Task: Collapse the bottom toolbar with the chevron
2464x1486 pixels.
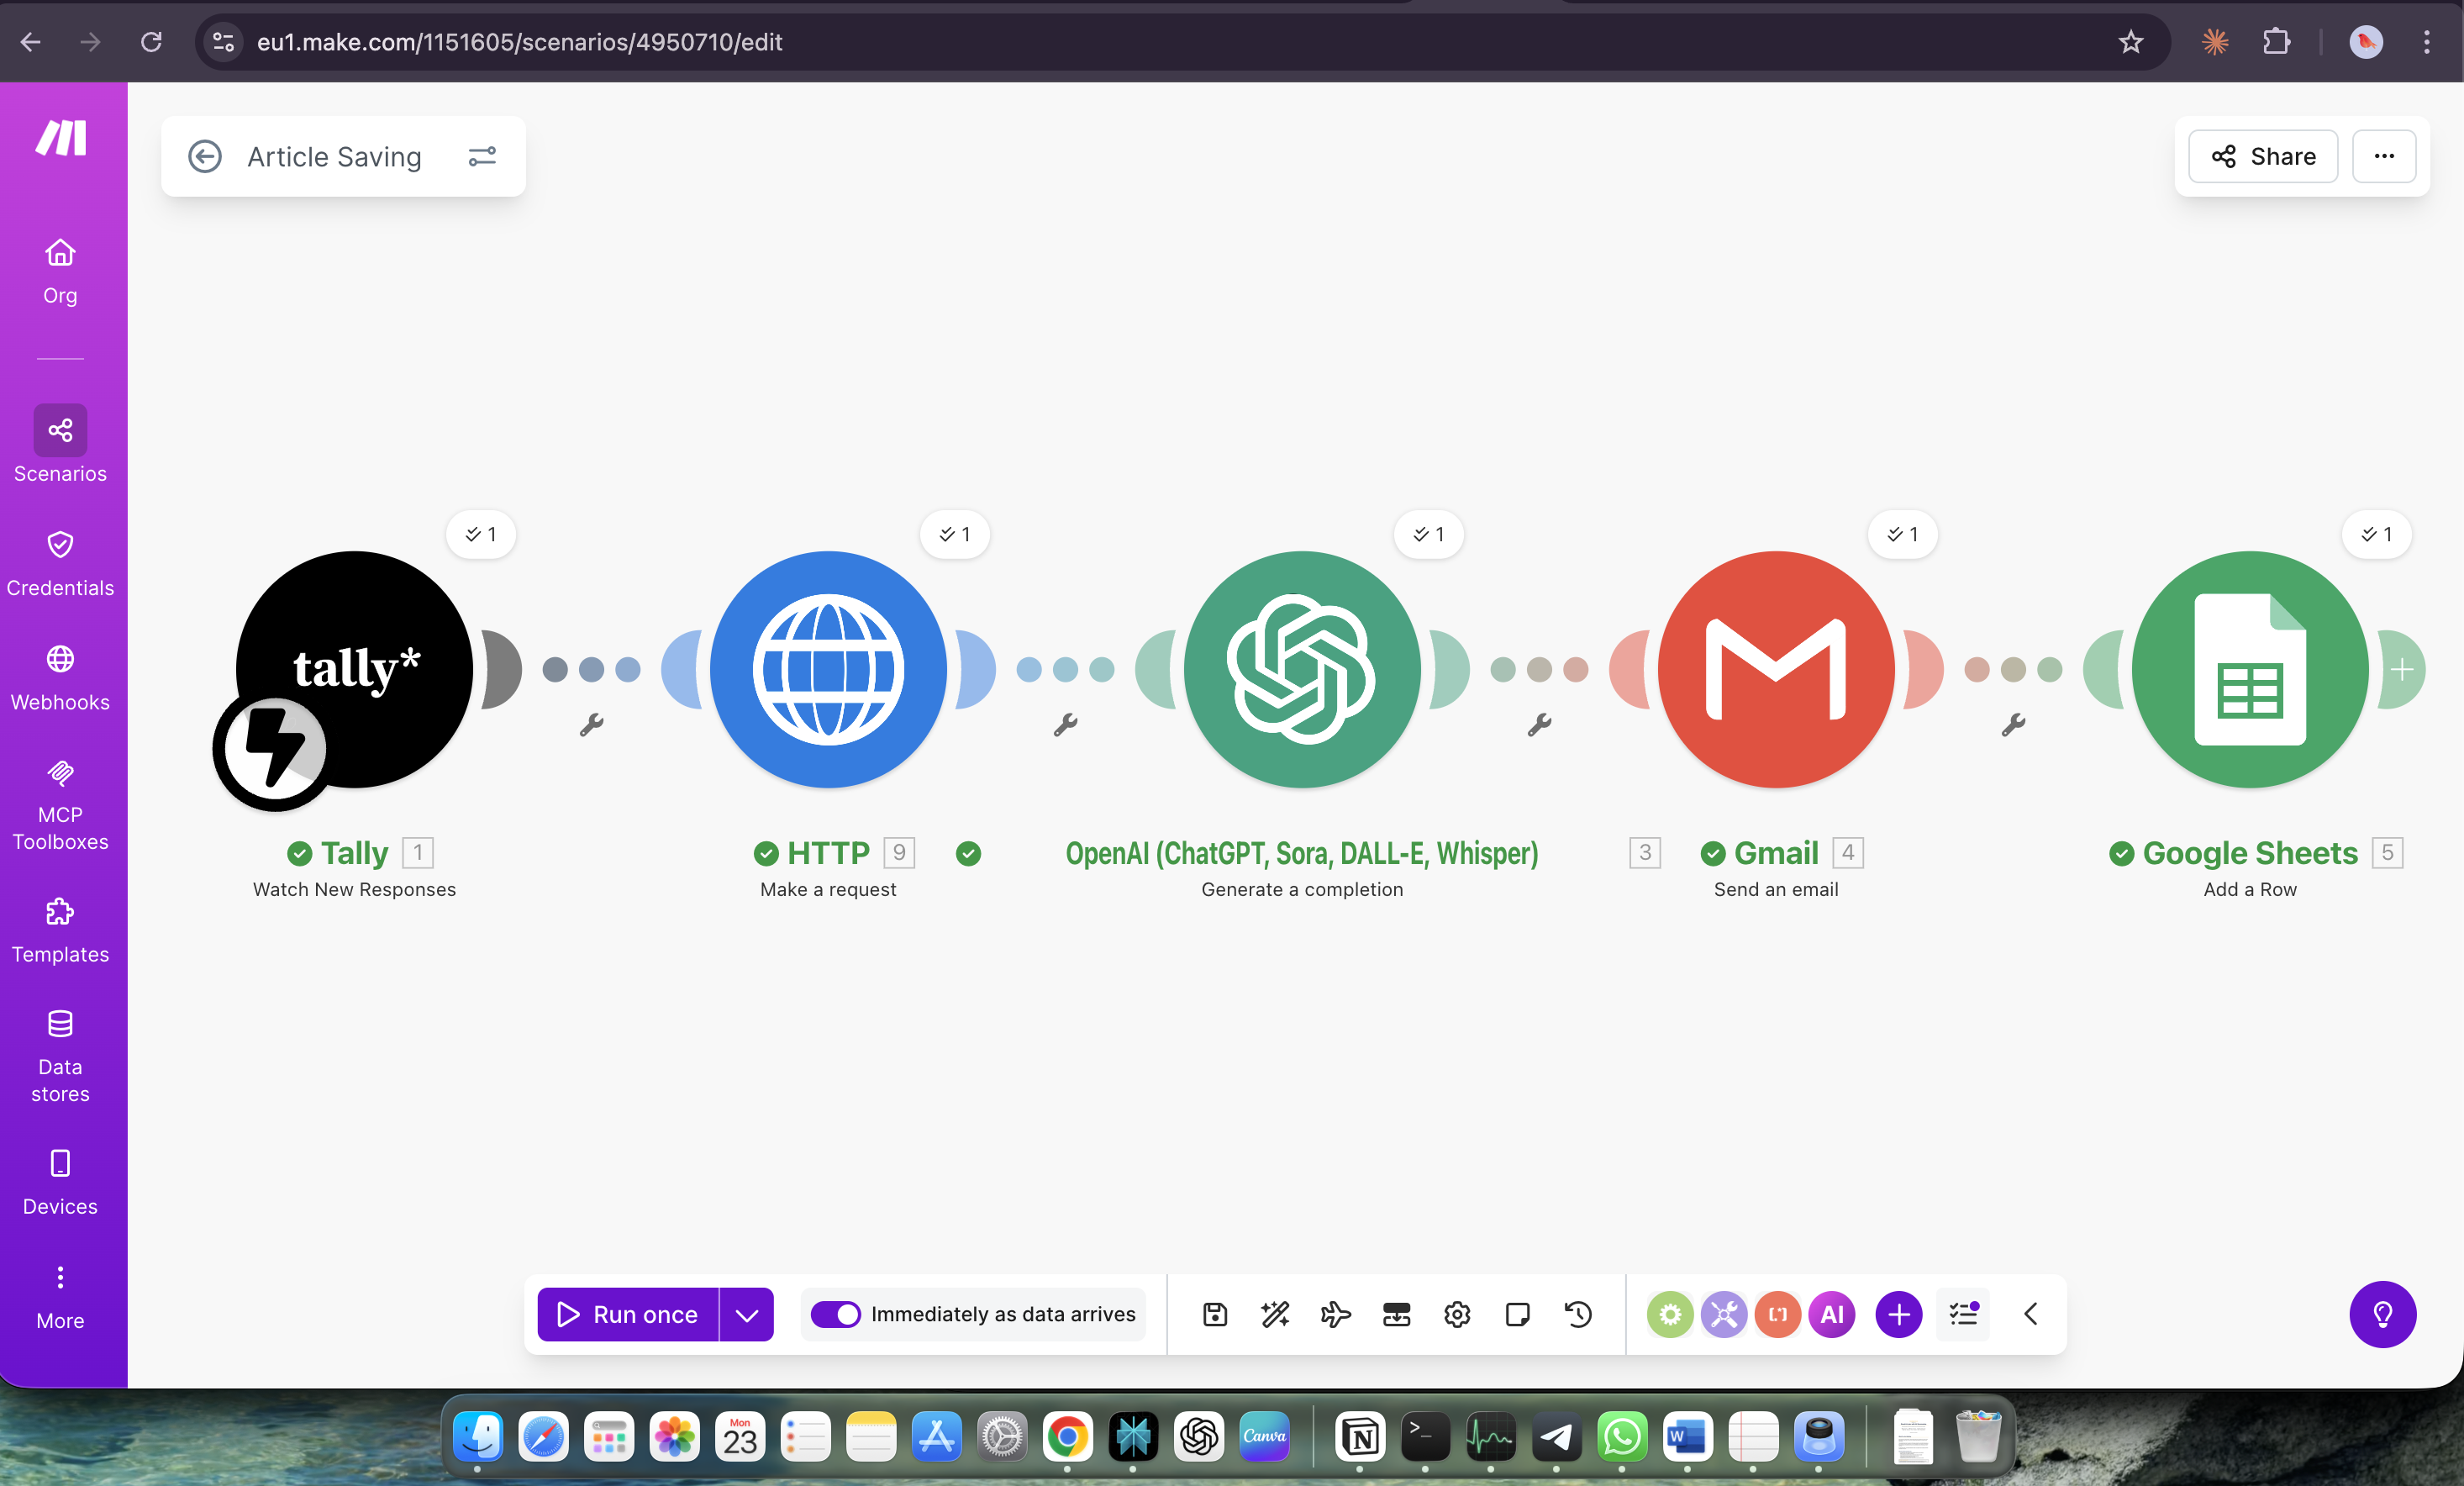Action: 2030,1314
